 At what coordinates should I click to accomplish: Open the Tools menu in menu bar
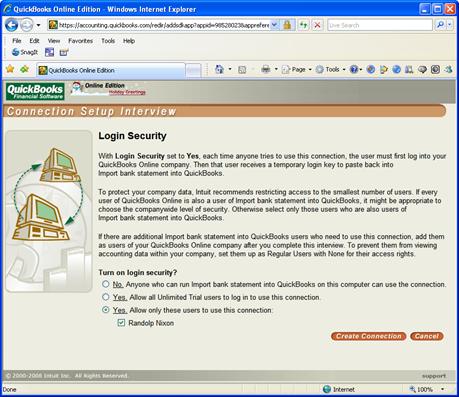point(108,41)
